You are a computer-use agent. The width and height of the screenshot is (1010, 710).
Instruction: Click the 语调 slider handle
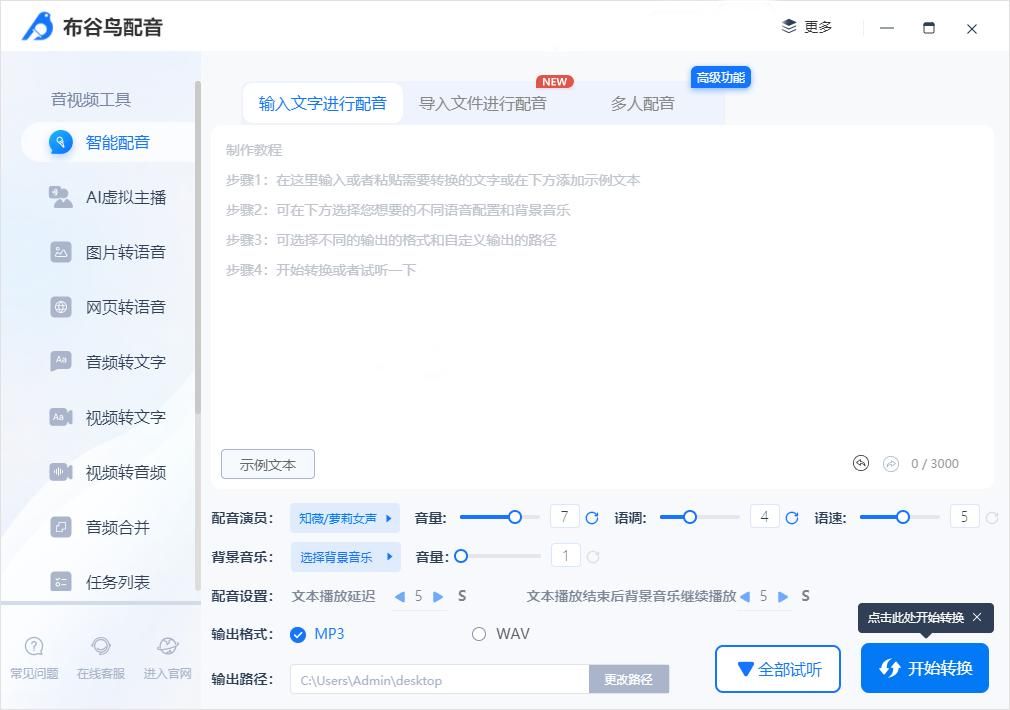pos(690,517)
